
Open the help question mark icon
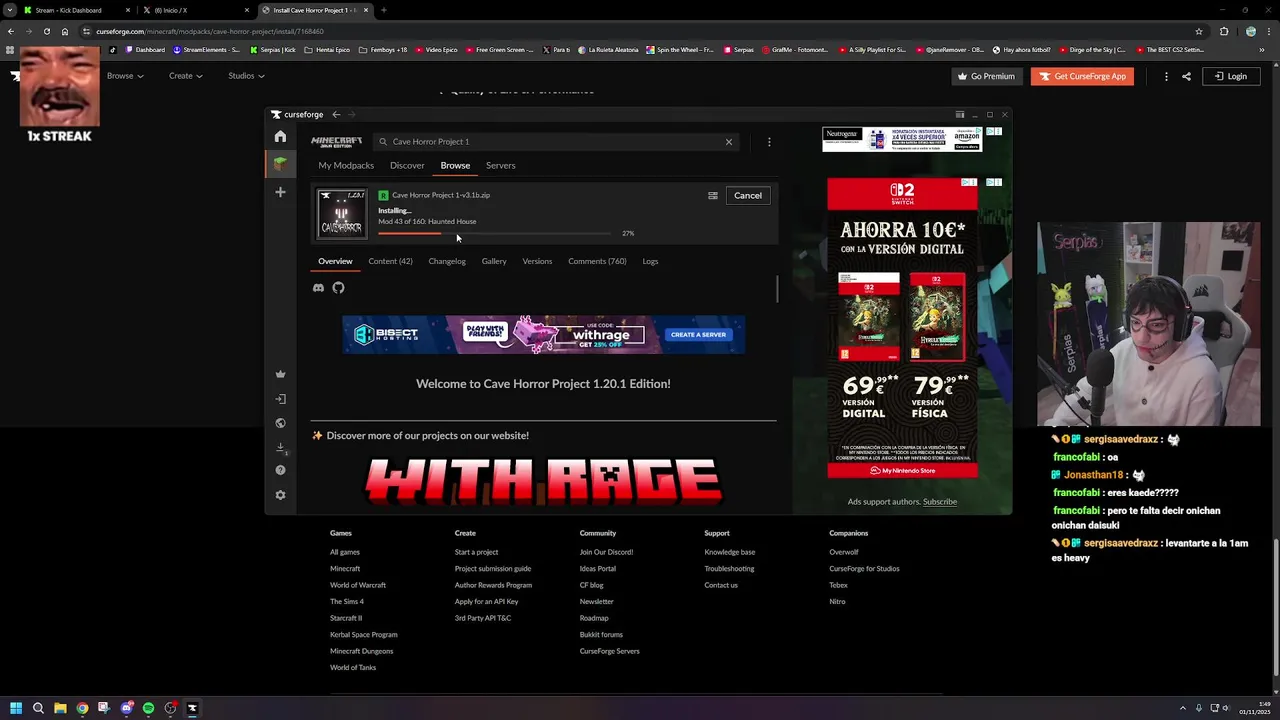click(280, 470)
